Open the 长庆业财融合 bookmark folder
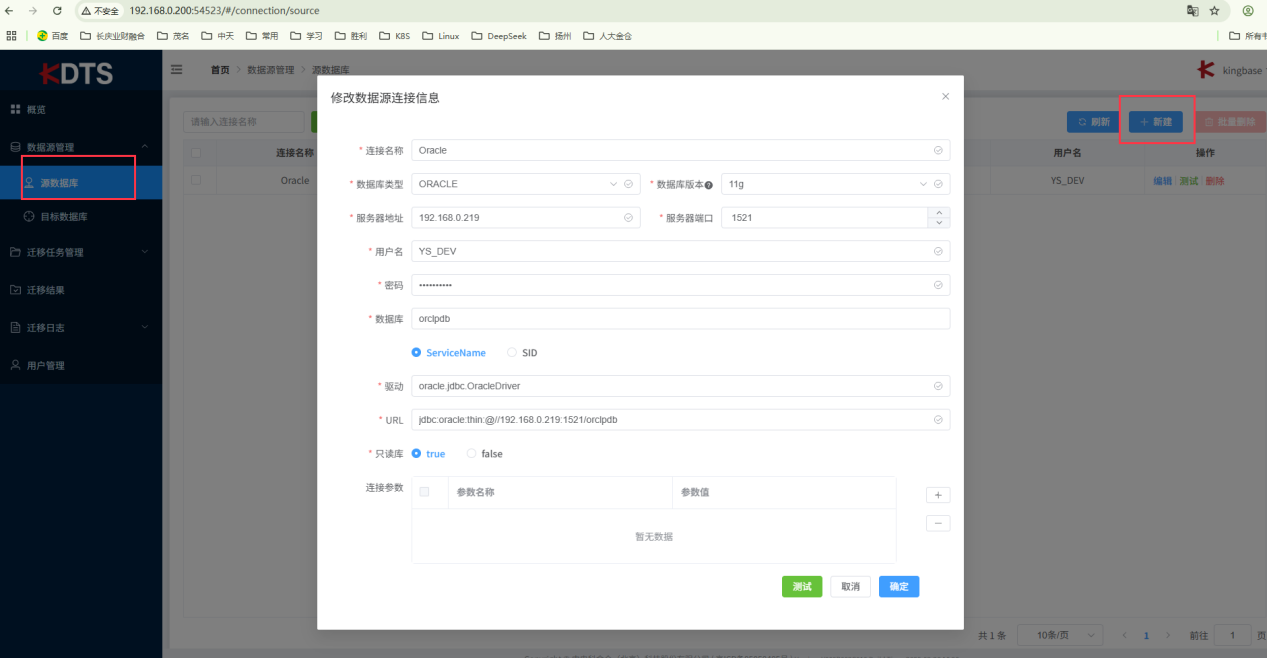Image resolution: width=1267 pixels, height=658 pixels. (112, 35)
